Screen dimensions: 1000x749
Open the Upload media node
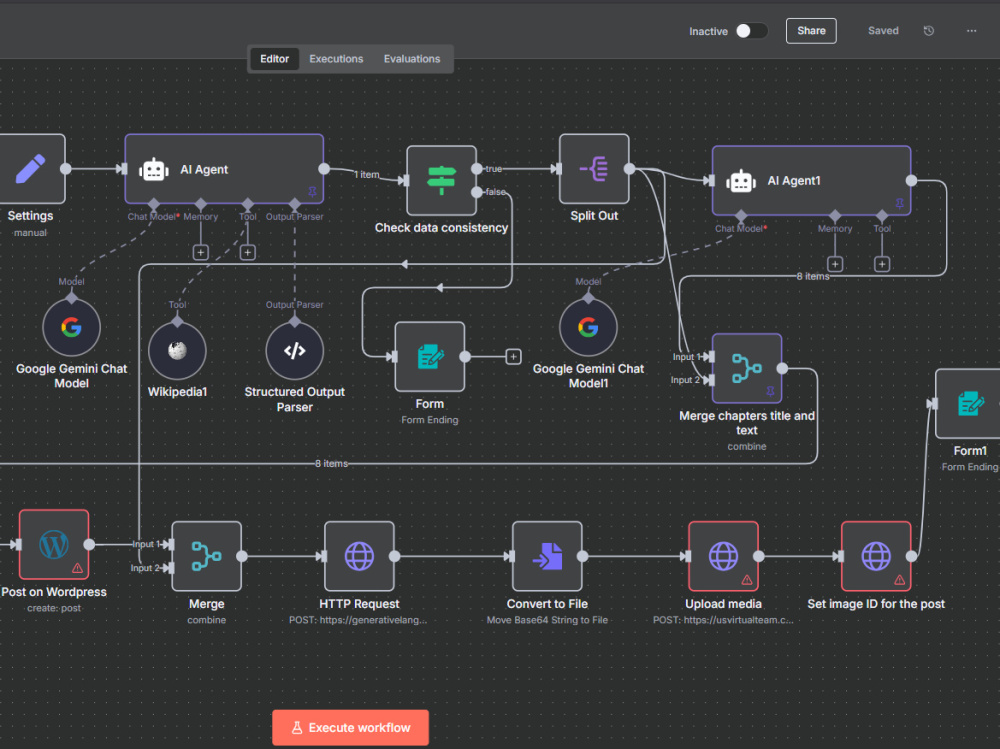[723, 556]
